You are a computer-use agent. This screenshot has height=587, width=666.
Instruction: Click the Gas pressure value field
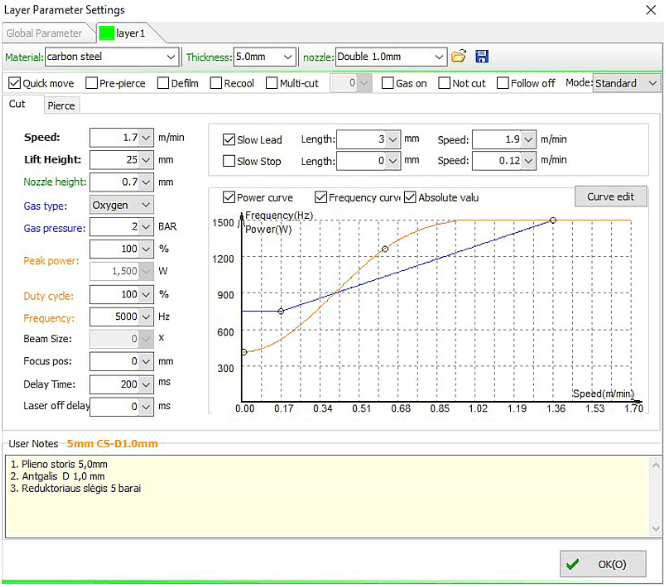[115, 227]
